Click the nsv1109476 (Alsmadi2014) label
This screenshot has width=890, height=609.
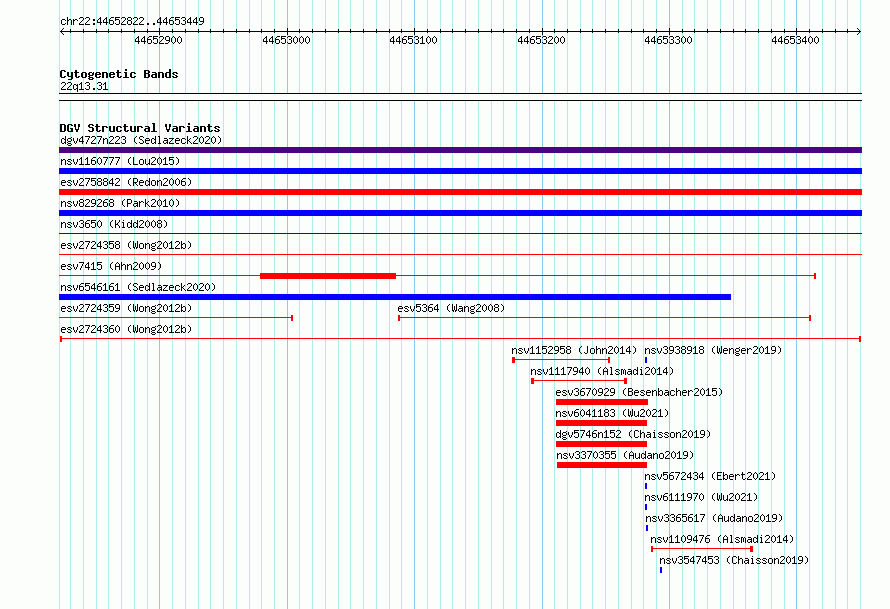(722, 539)
